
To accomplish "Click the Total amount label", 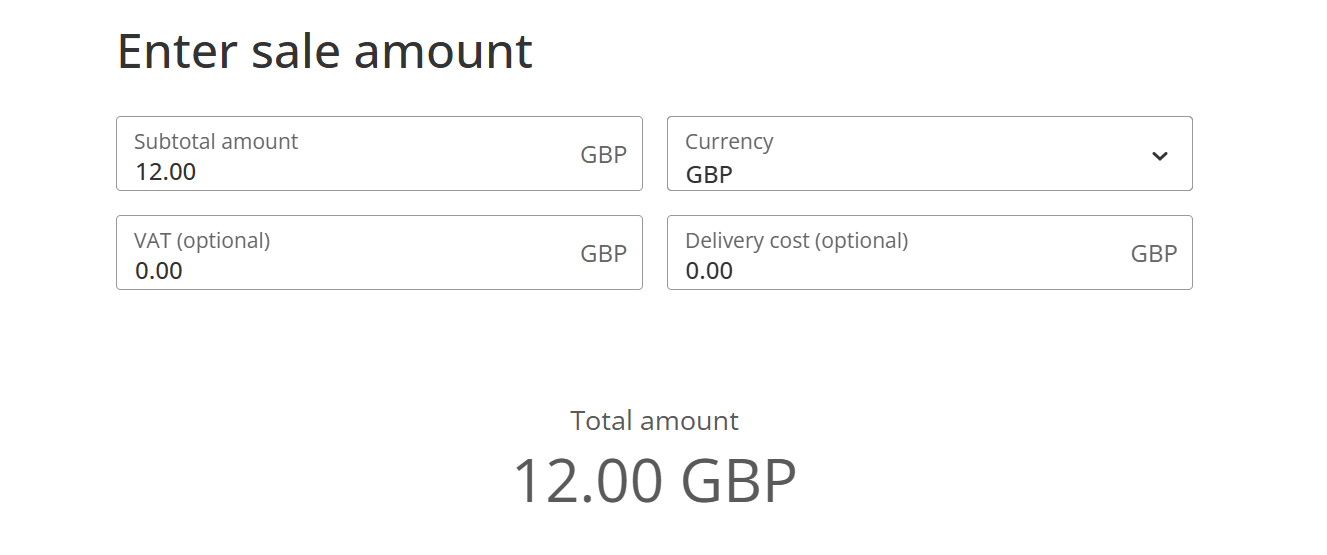I will click(x=654, y=421).
